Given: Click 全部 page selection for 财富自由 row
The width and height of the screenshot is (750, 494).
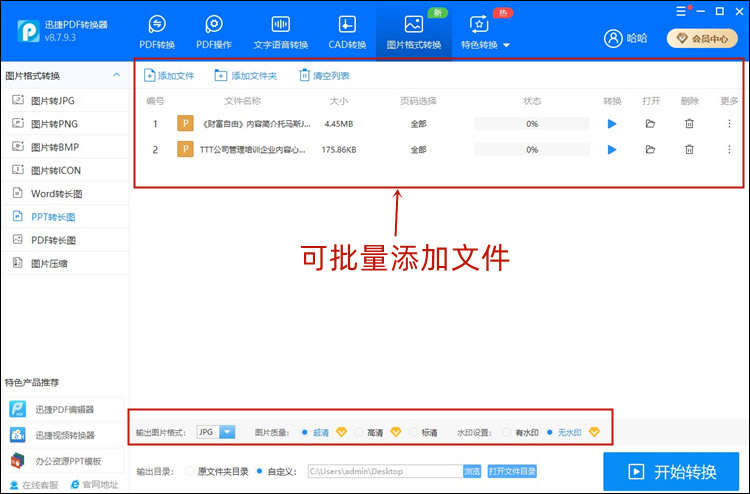Looking at the screenshot, I should (x=418, y=124).
